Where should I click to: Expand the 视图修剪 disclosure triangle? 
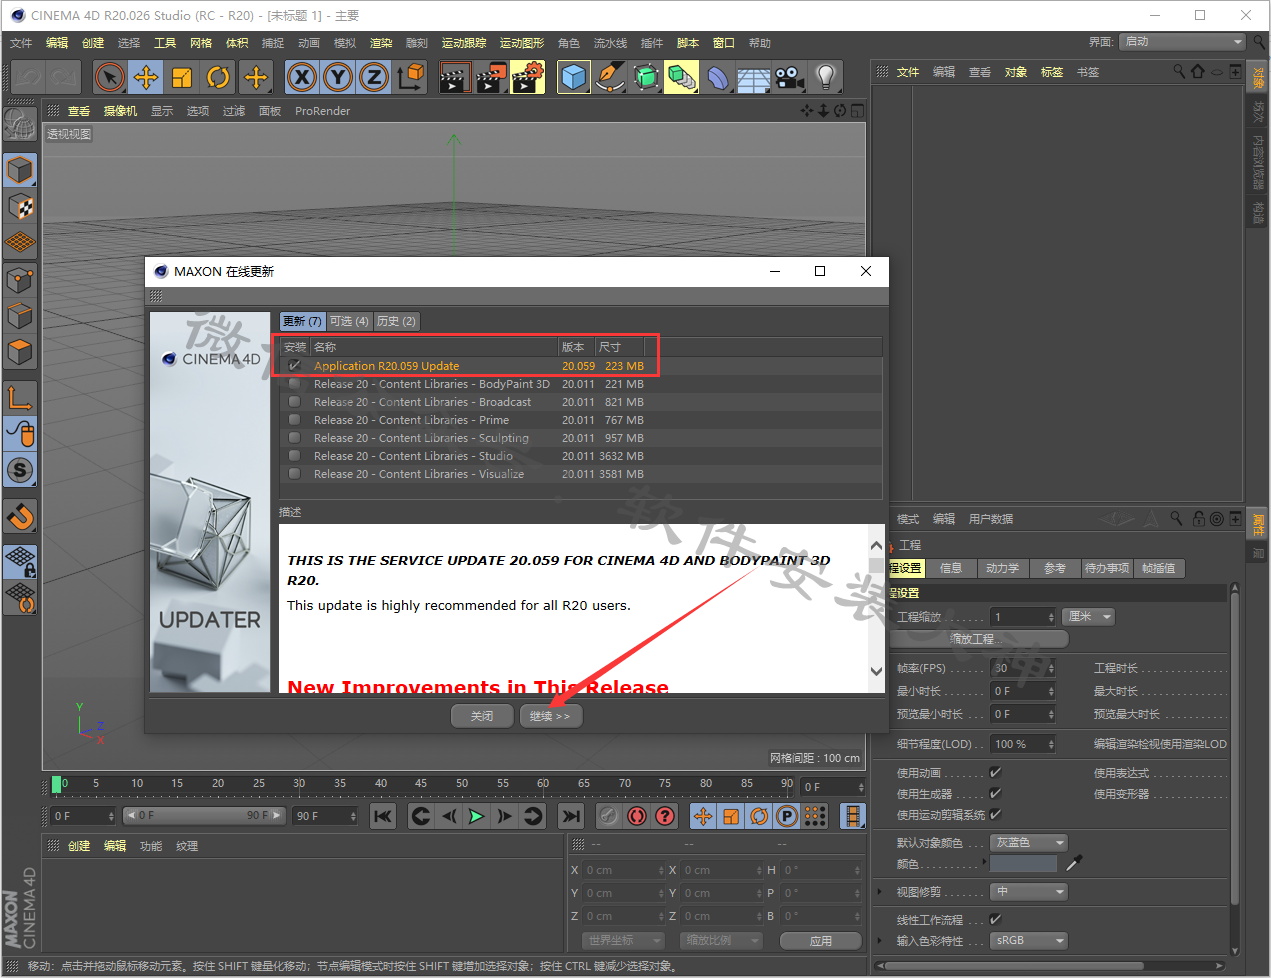tap(880, 892)
